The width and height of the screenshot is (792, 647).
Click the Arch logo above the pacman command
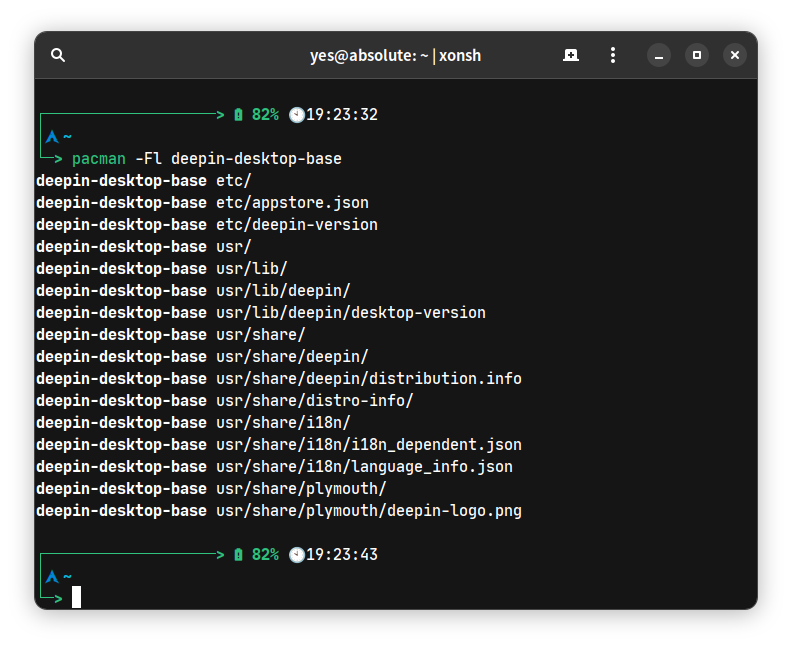pyautogui.click(x=52, y=137)
